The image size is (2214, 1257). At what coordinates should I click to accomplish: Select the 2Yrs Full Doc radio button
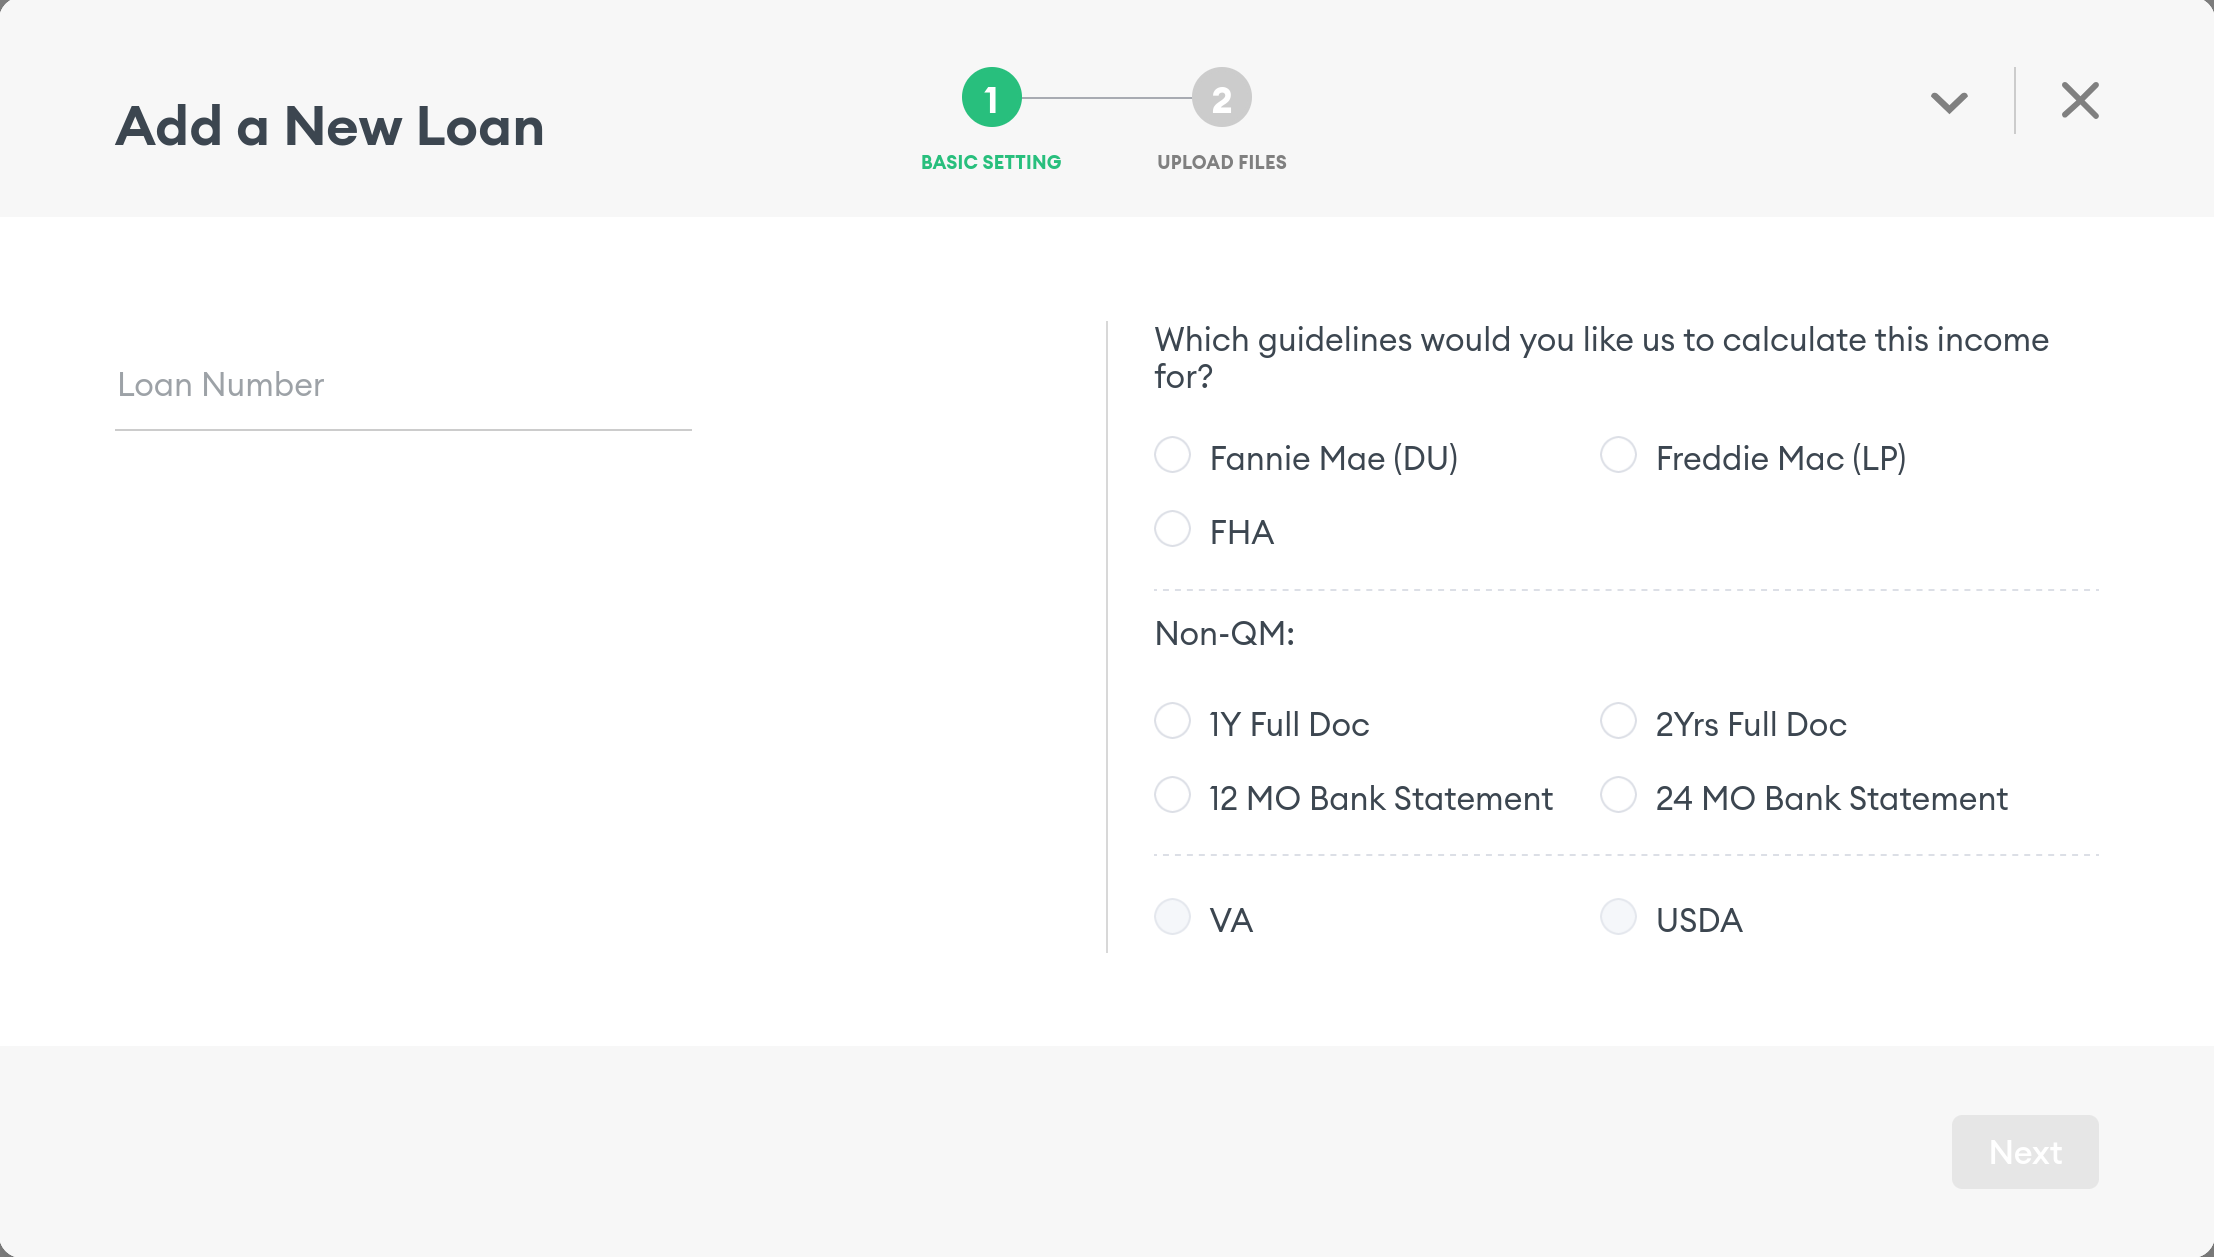point(1618,721)
